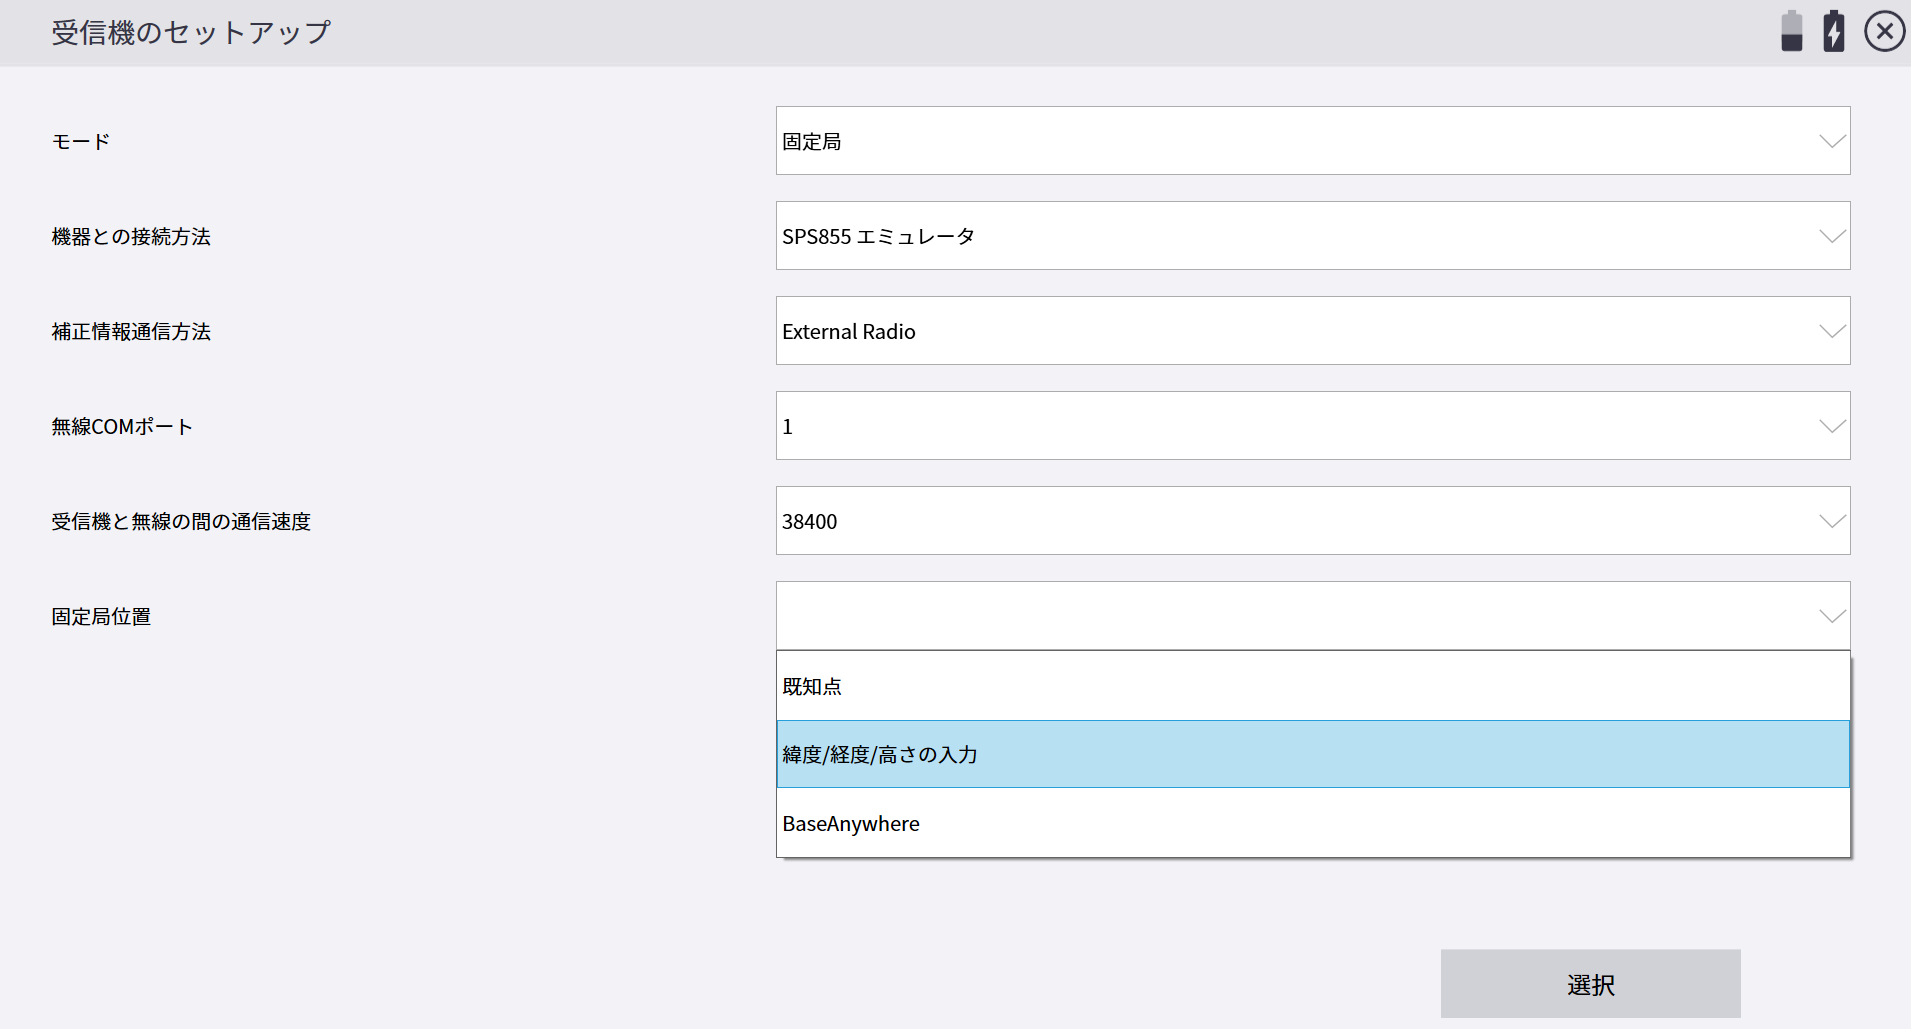This screenshot has width=1913, height=1029.
Task: Pick BaseAnywhere from the dropdown list
Action: coord(1312,823)
